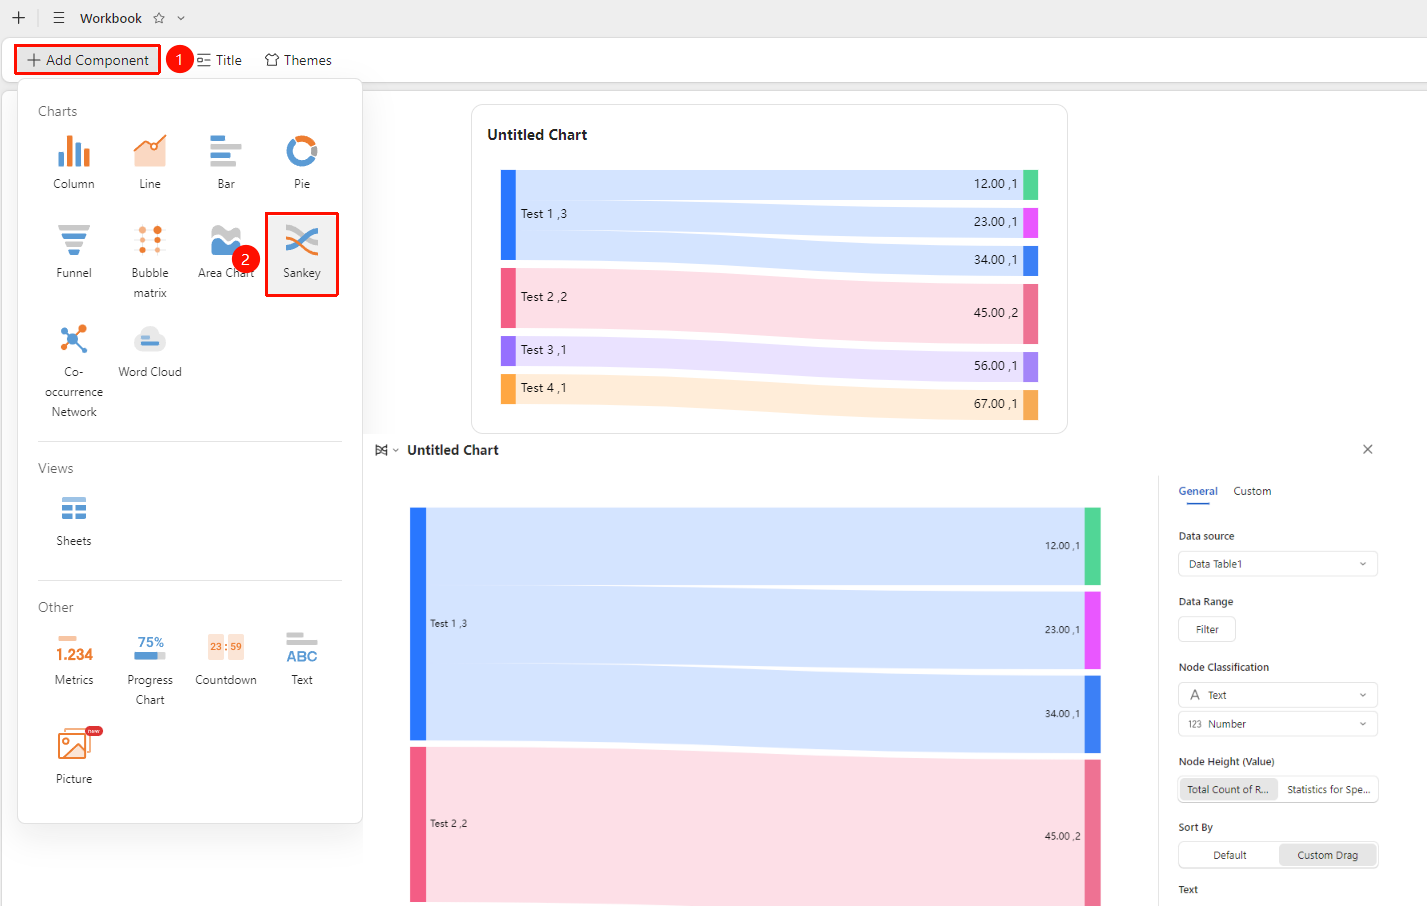Add a Metrics component
This screenshot has height=906, width=1427.
74,658
